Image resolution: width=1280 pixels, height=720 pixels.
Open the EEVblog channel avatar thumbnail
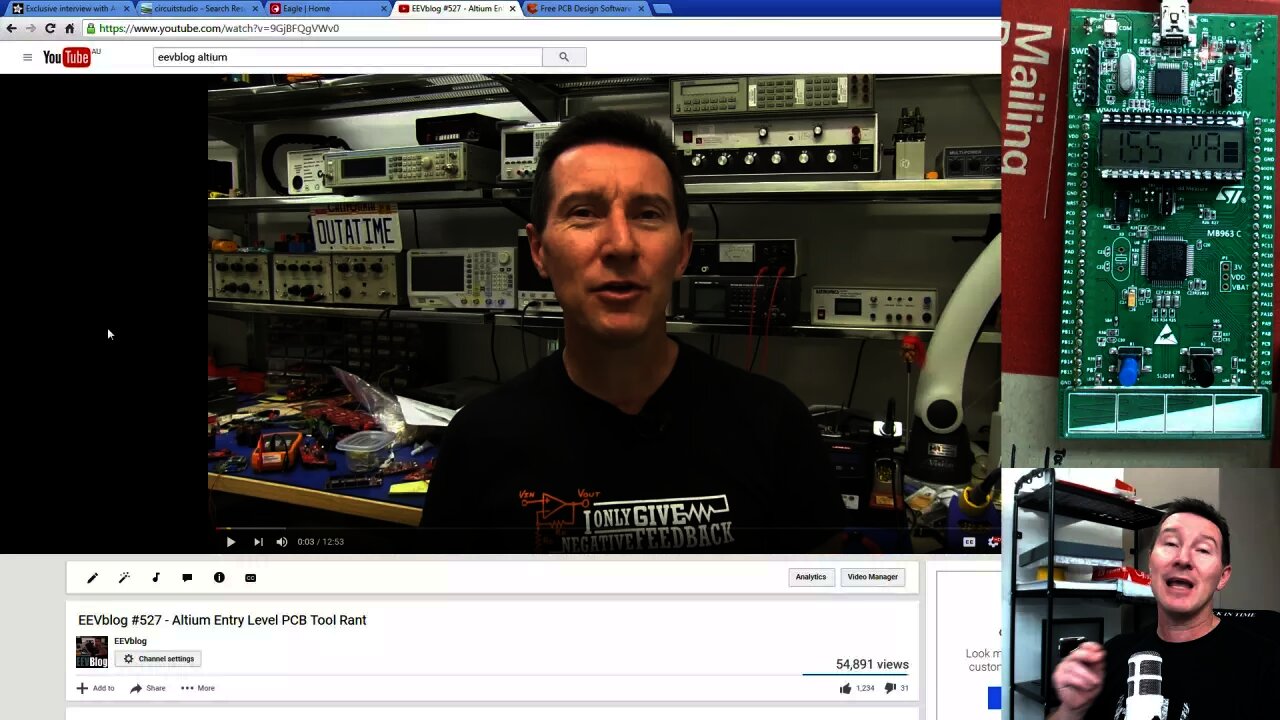click(92, 652)
